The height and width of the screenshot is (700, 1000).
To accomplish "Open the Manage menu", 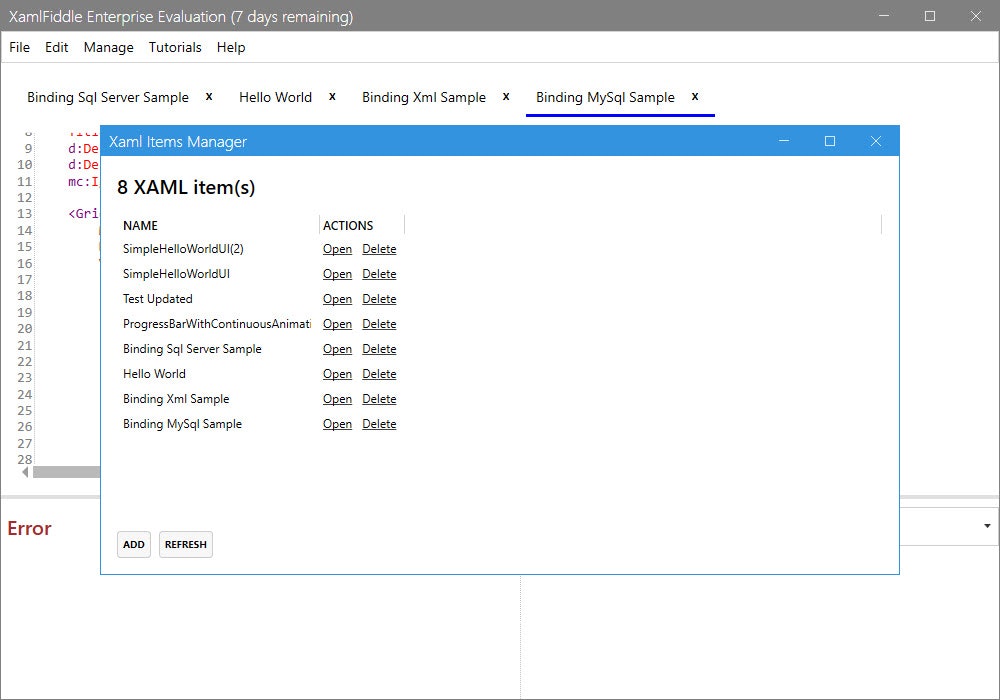I will point(108,47).
